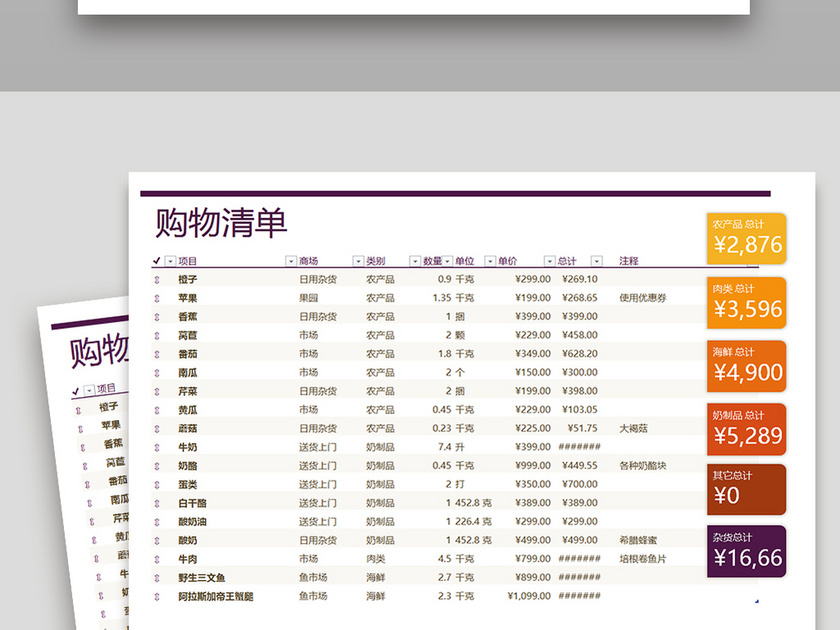Click the arrow icon beside 橙子
840x630 pixels.
point(156,280)
